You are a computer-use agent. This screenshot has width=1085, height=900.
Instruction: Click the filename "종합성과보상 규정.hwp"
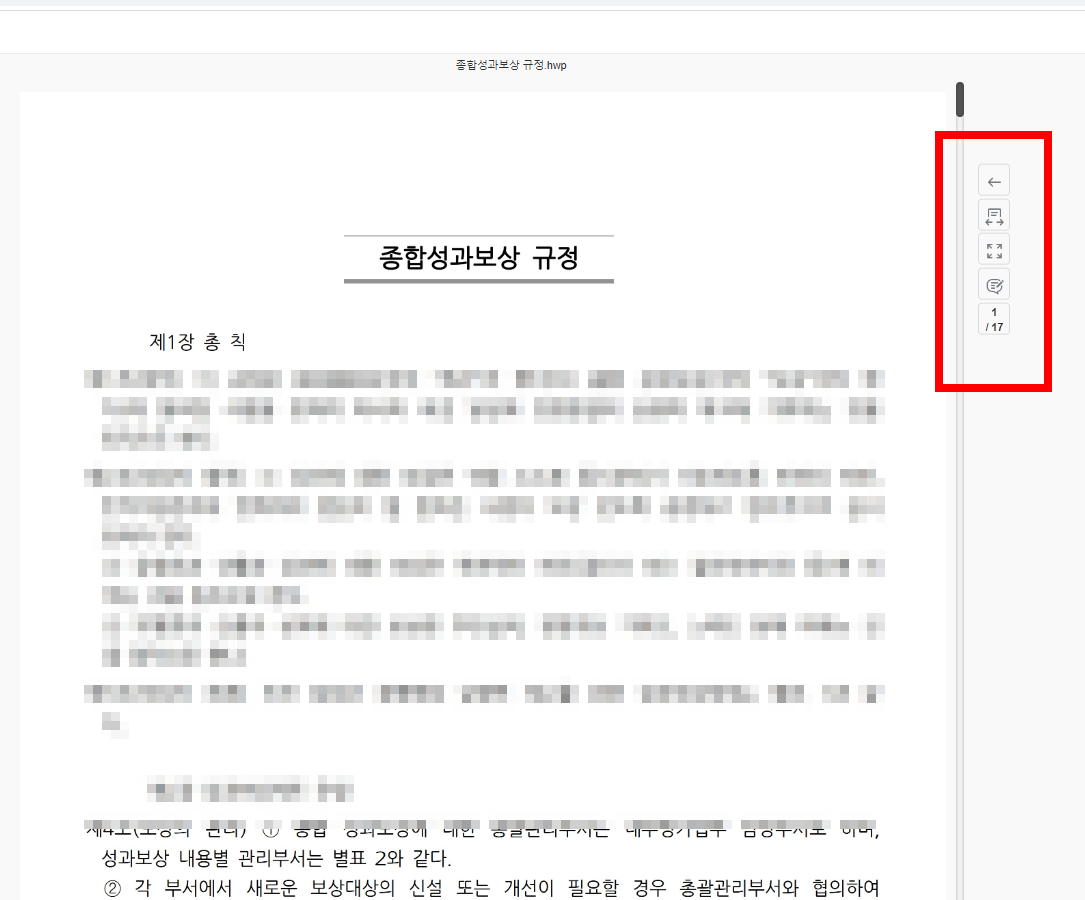point(509,64)
